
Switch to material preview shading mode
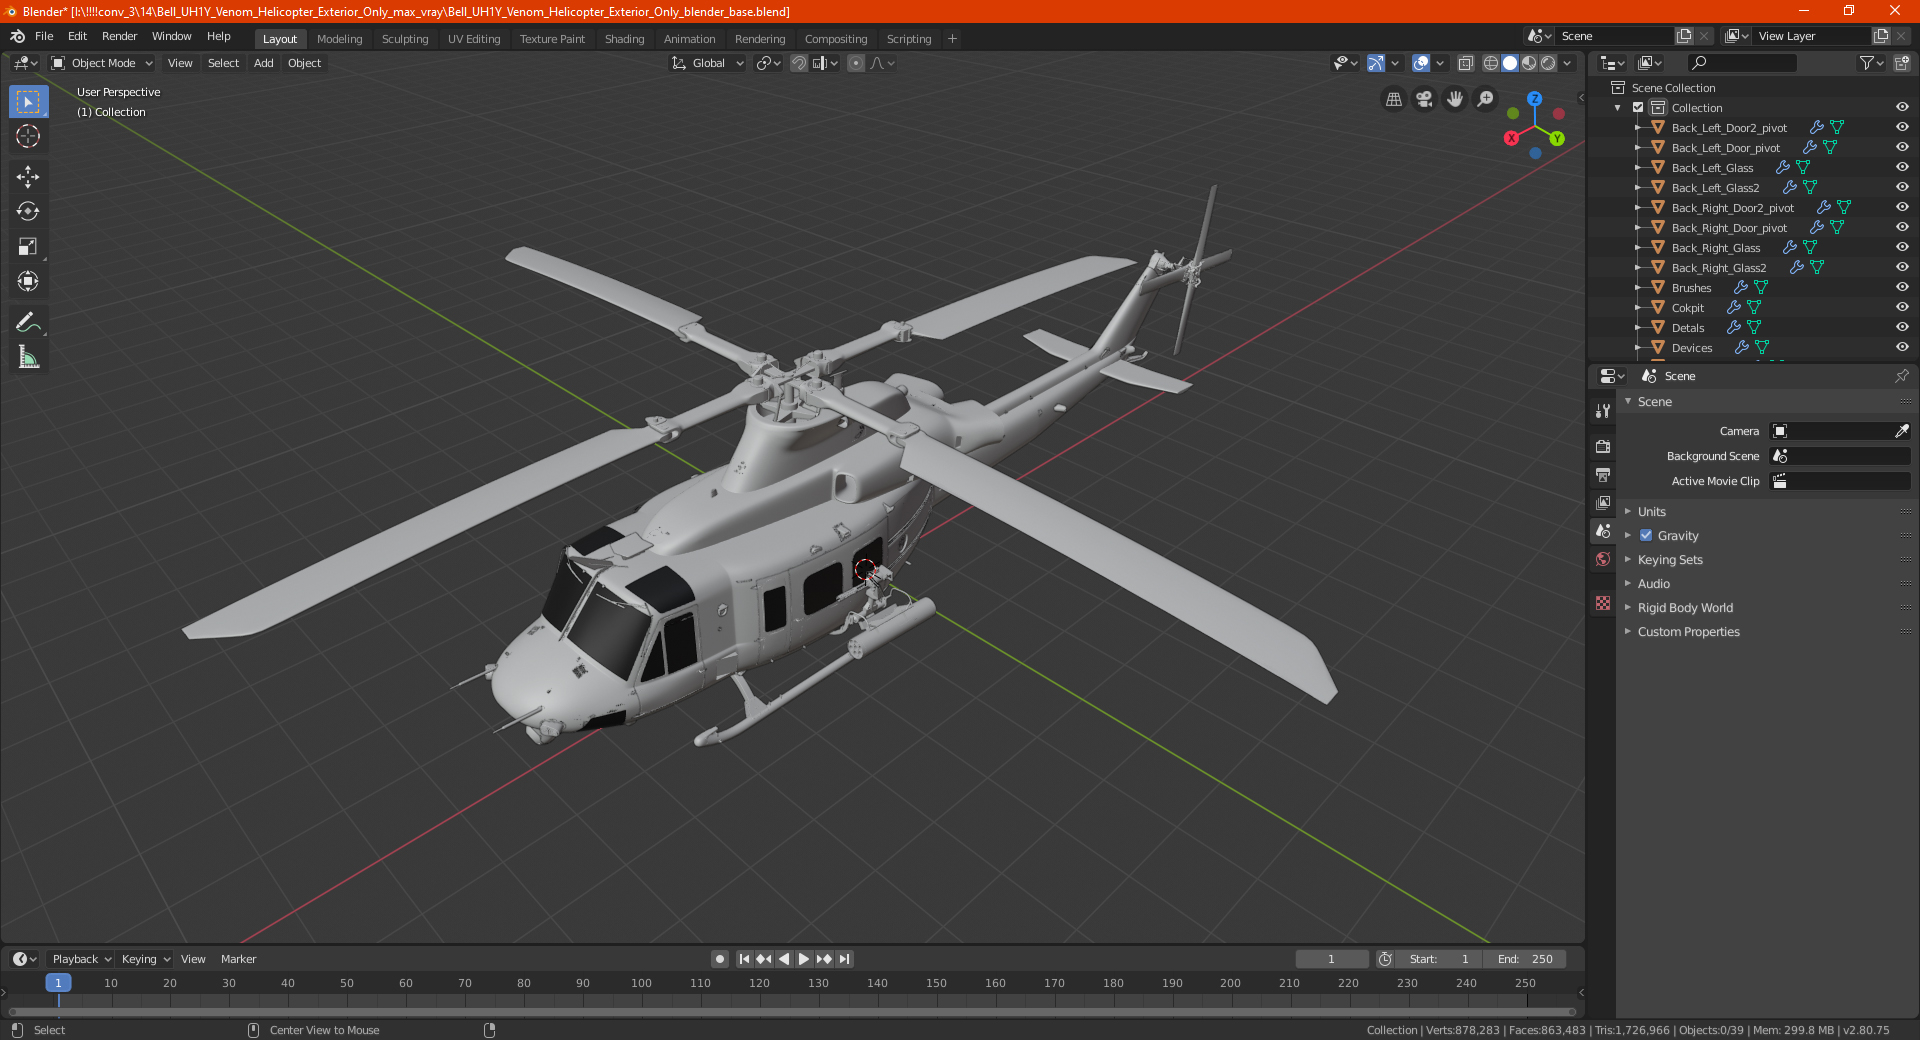[1529, 63]
